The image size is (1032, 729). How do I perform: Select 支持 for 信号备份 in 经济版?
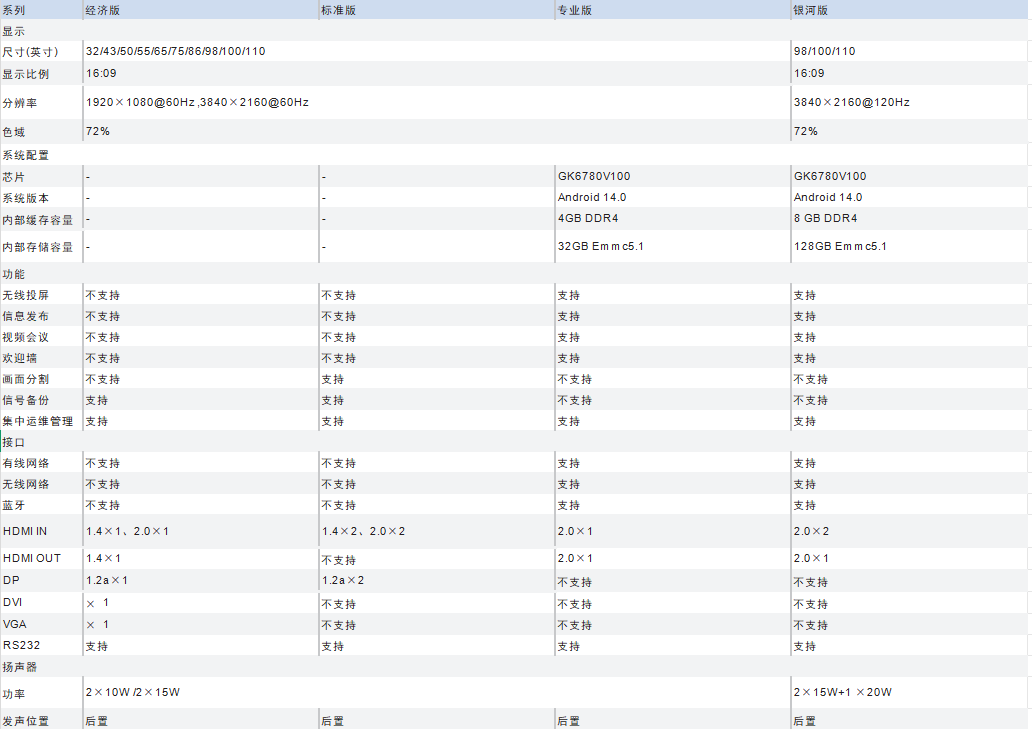(97, 401)
